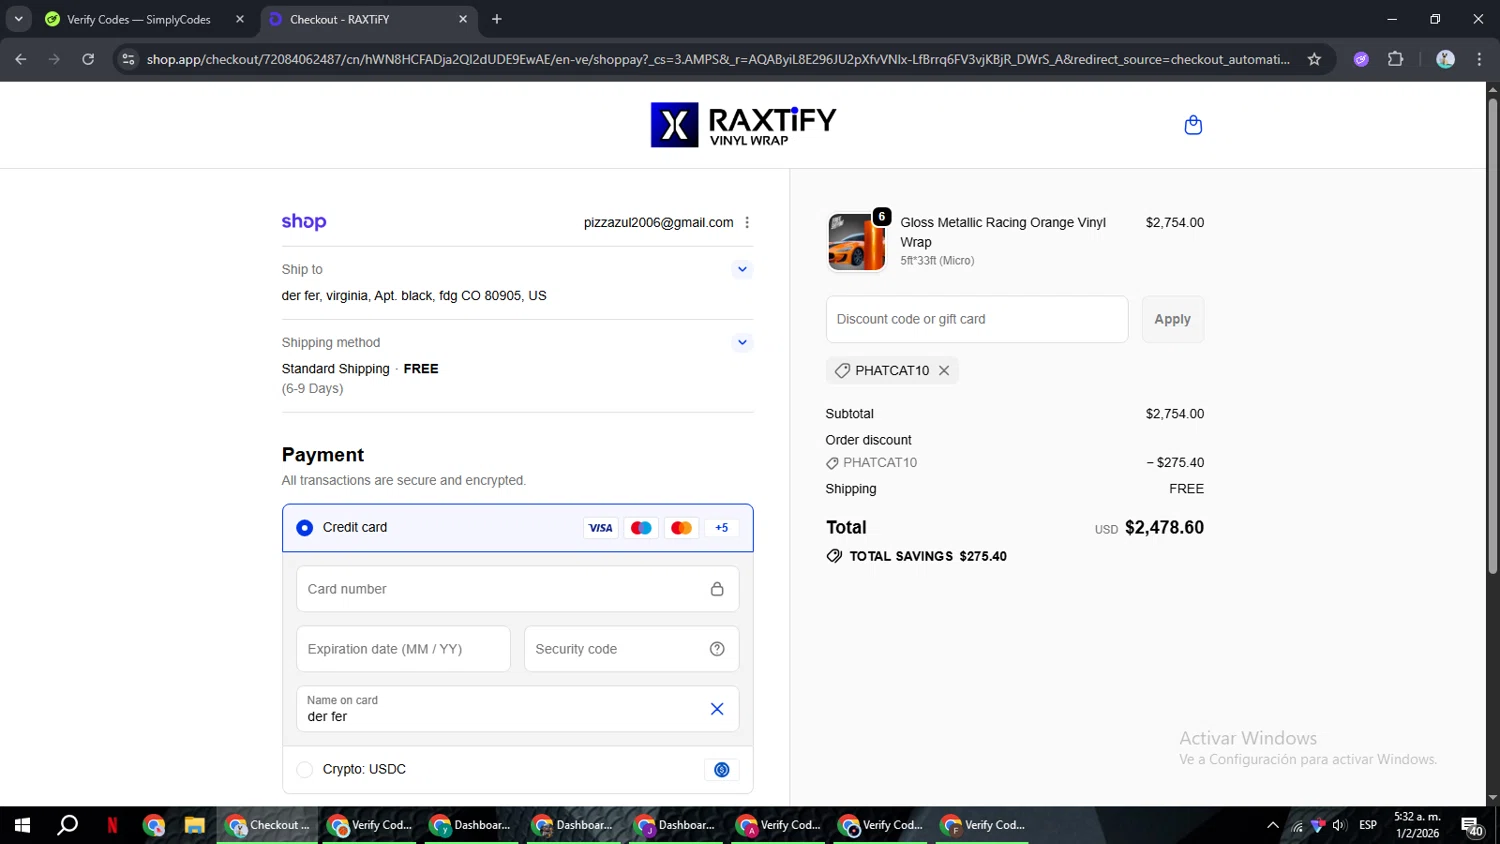View site information icon in address bar

tap(128, 59)
